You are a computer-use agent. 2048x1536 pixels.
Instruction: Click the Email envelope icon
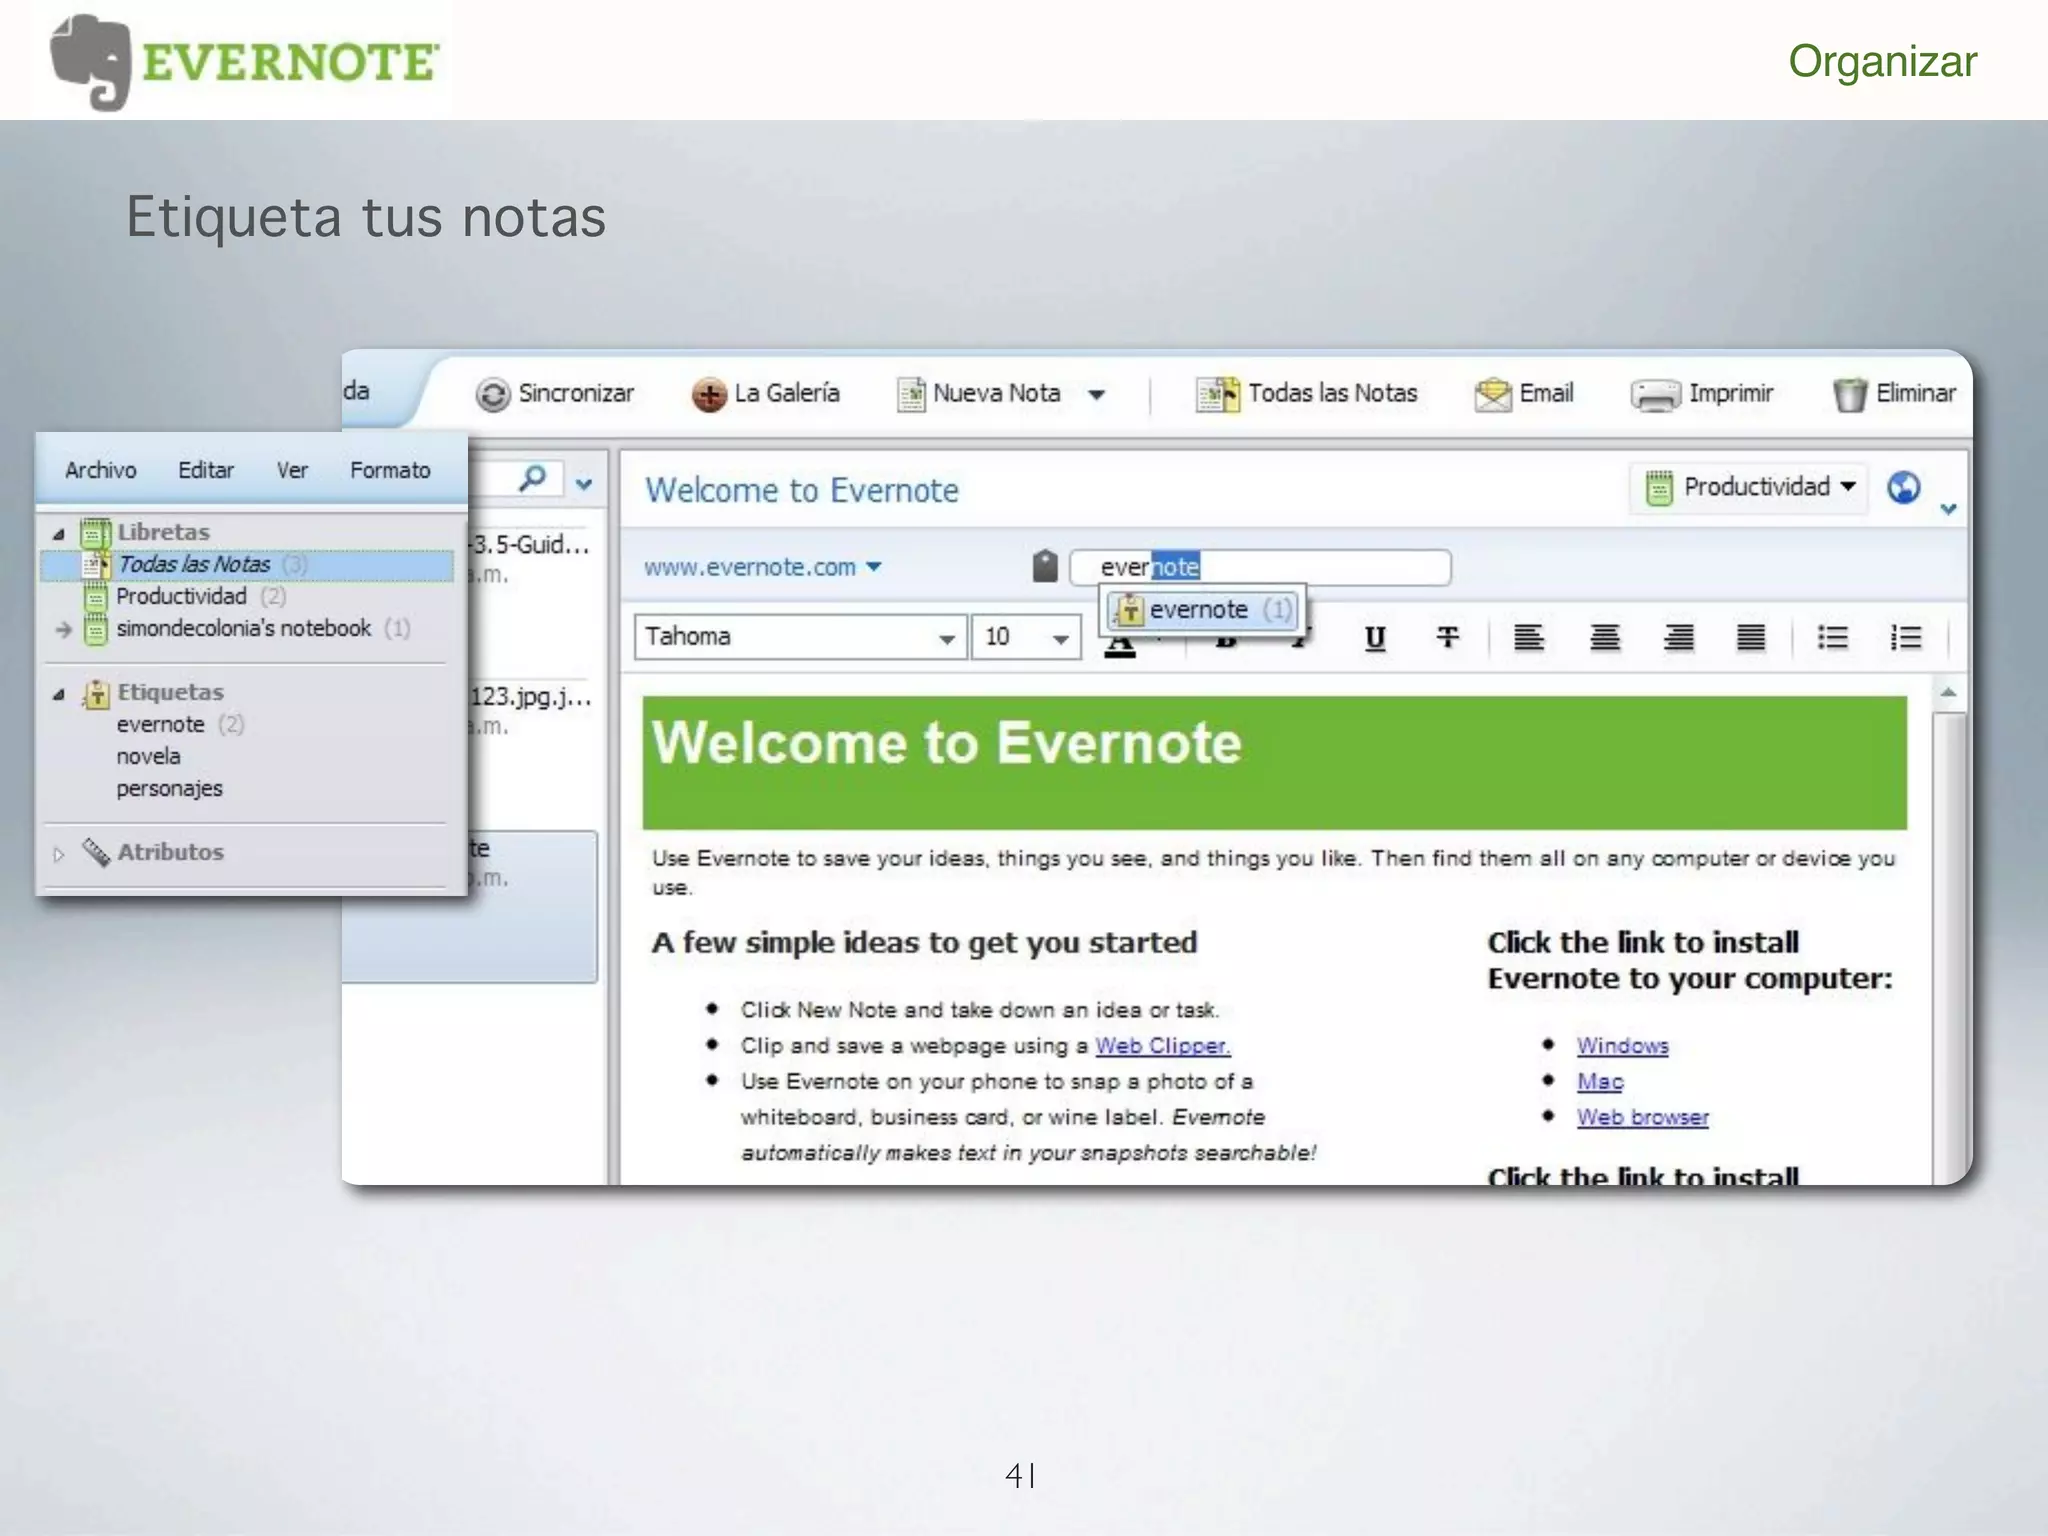(1493, 394)
